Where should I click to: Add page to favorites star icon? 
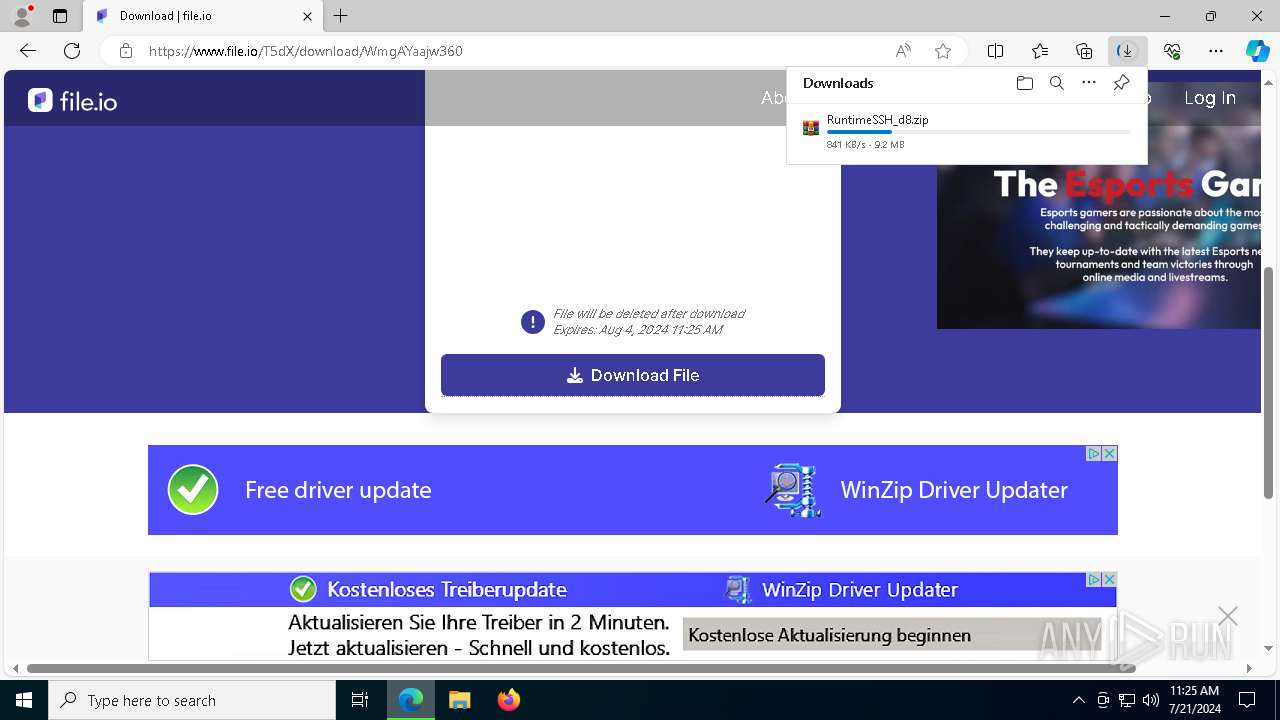943,51
